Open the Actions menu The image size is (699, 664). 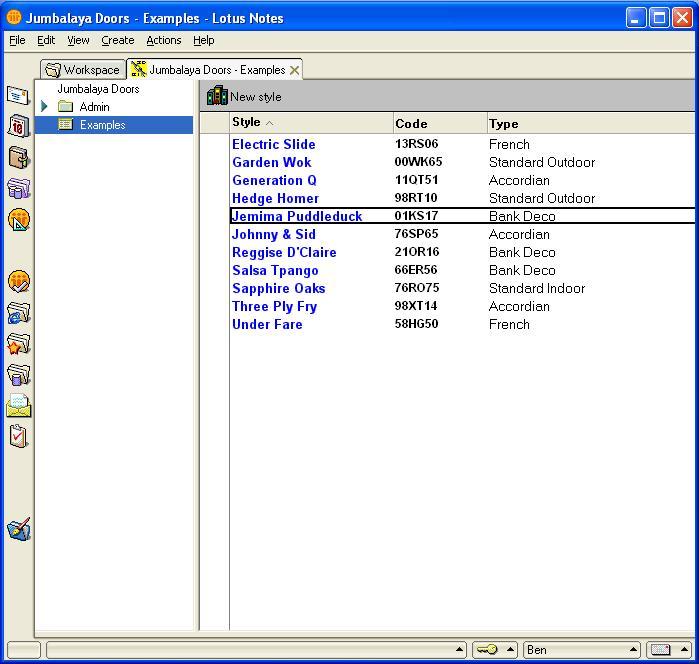163,40
